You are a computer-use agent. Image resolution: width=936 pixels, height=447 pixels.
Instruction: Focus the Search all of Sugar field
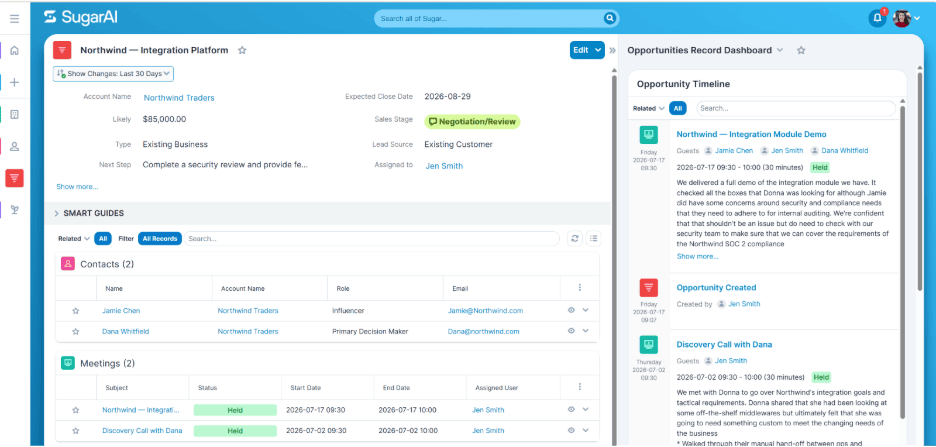[x=489, y=19]
